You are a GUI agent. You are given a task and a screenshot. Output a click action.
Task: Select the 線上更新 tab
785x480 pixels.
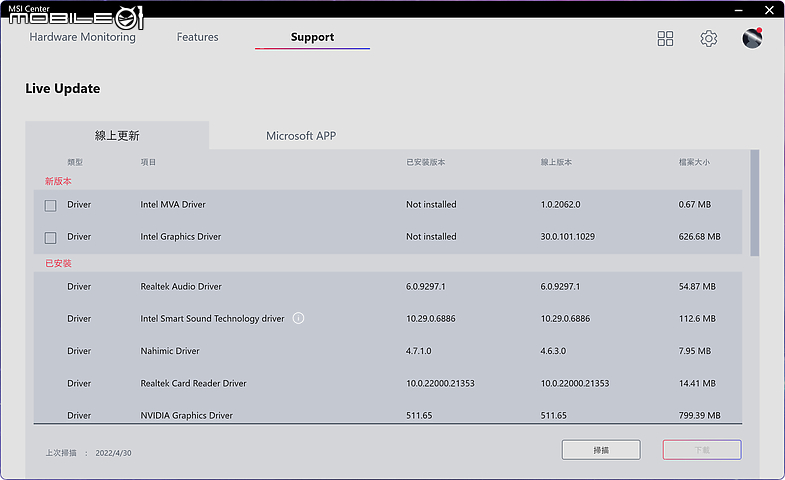click(x=117, y=135)
